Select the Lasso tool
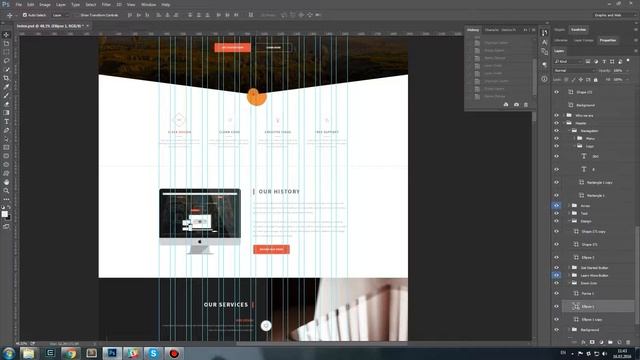 click(x=6, y=60)
